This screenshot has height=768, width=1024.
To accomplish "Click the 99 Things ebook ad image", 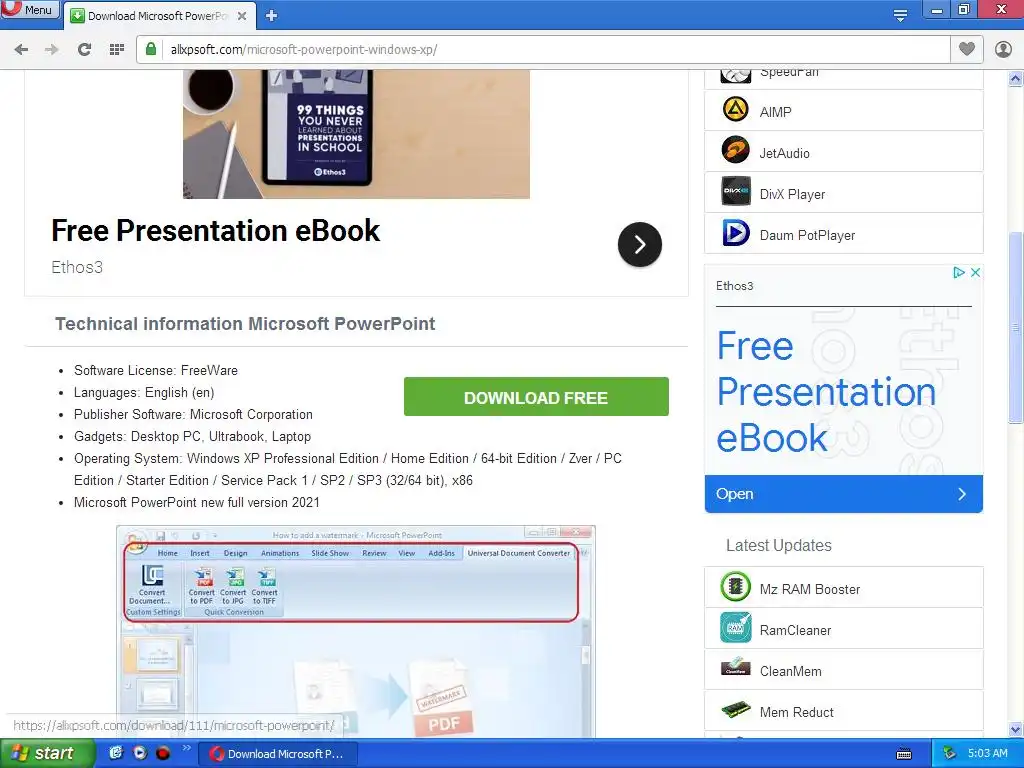I will coord(356,134).
